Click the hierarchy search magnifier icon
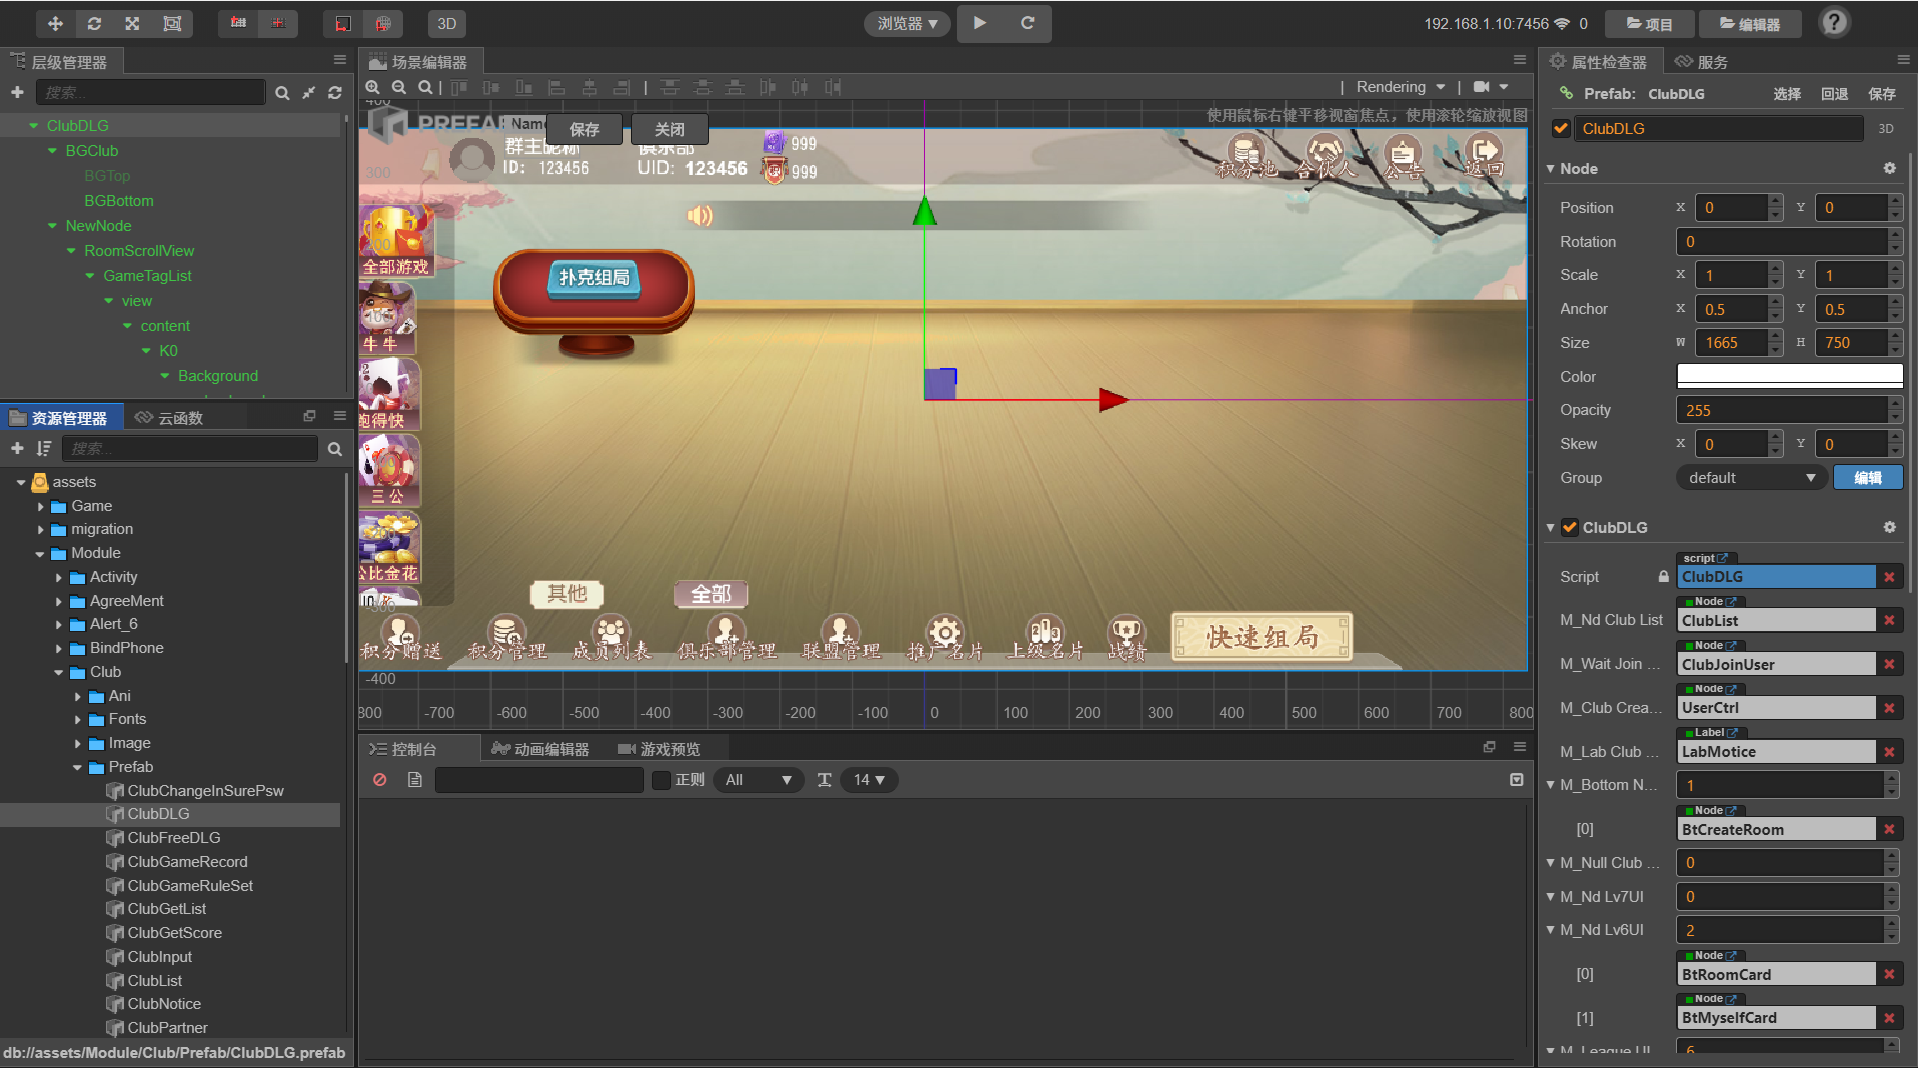The image size is (1918, 1068). pyautogui.click(x=282, y=93)
